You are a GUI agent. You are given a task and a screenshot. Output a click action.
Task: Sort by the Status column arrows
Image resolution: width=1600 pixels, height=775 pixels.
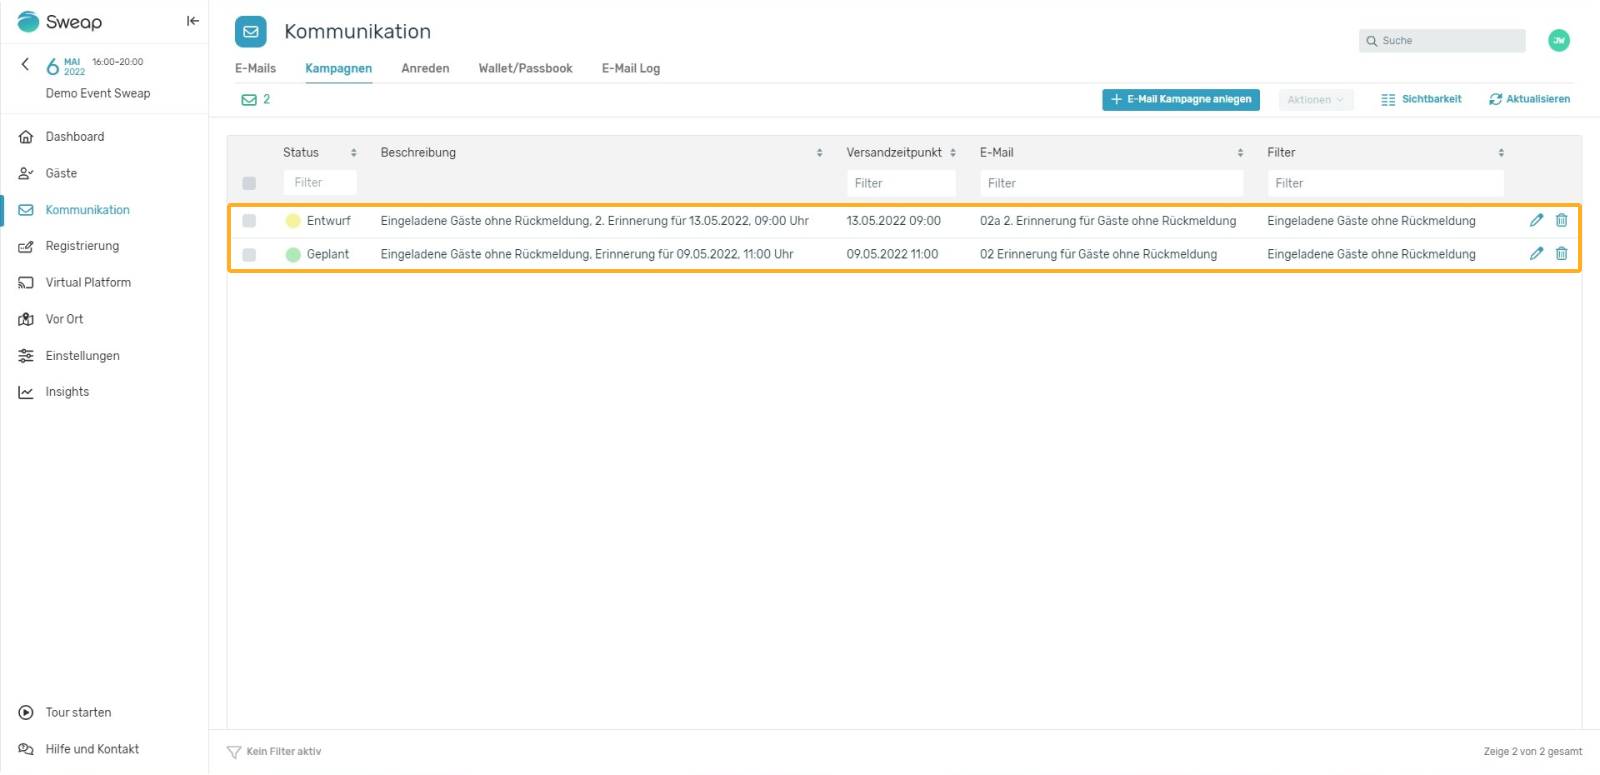click(353, 153)
